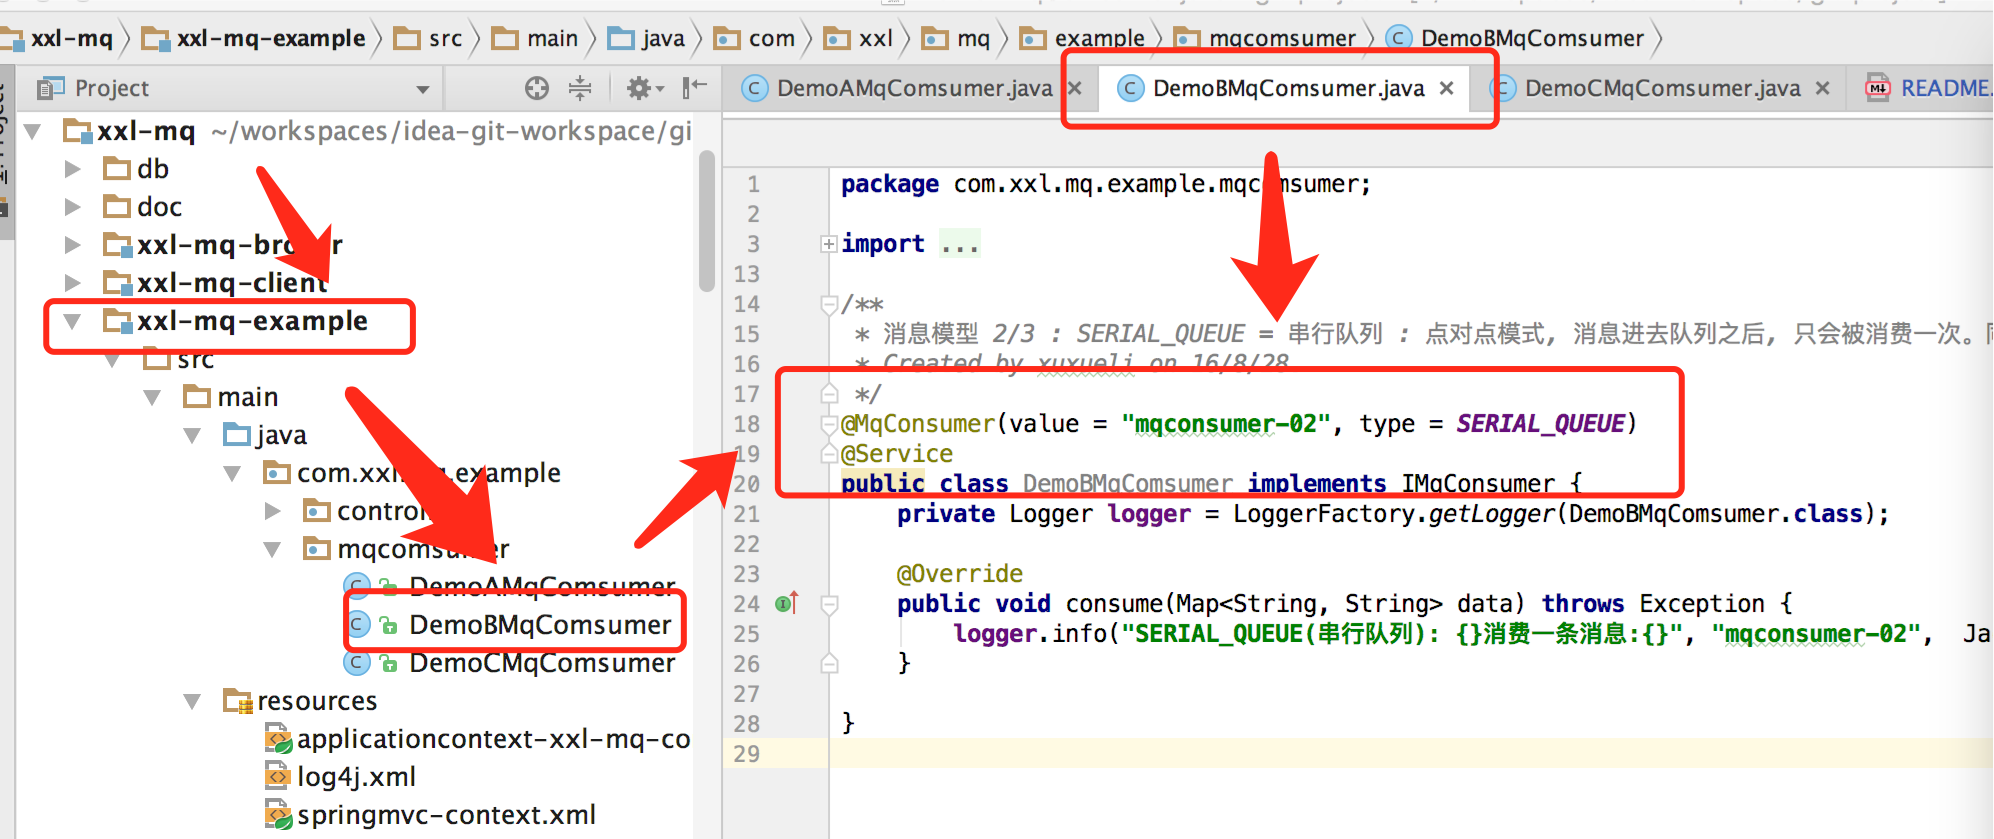
Task: Click mq in the breadcrumb bar
Action: [x=956, y=38]
